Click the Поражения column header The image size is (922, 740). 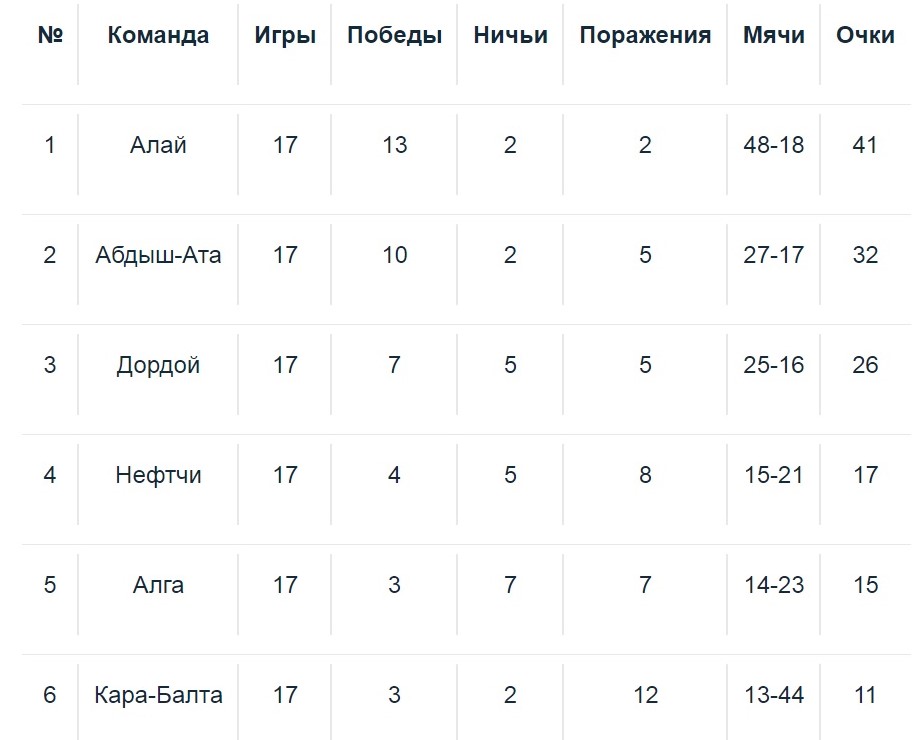point(645,35)
